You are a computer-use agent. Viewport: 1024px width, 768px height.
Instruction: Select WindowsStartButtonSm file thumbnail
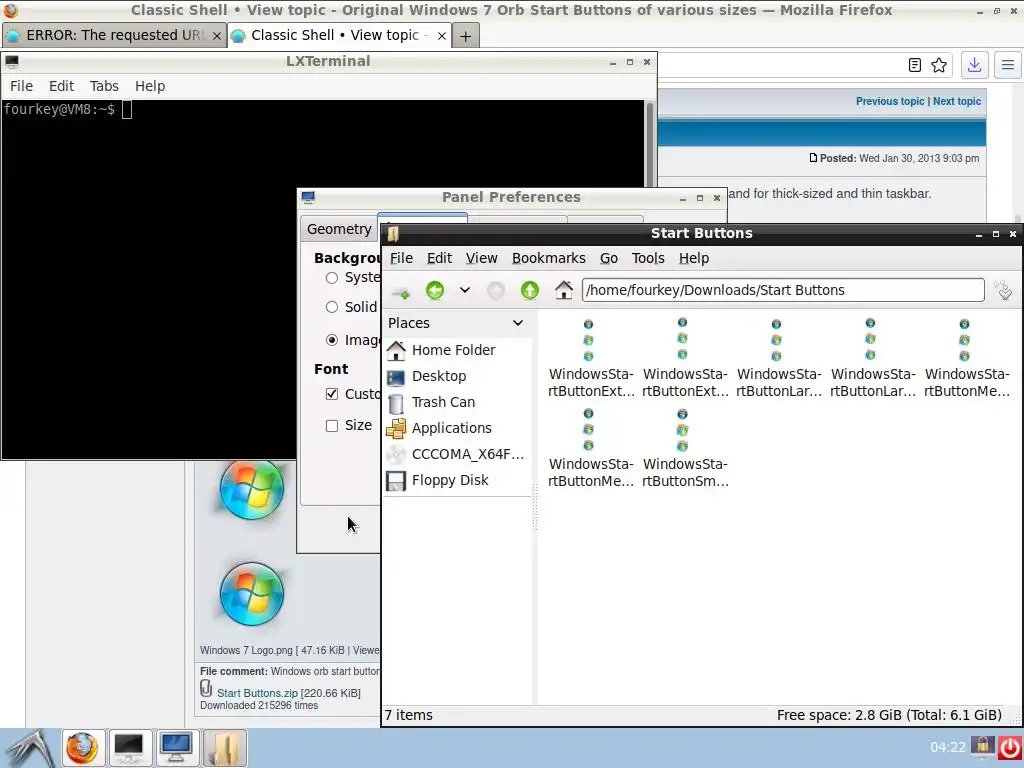682,430
